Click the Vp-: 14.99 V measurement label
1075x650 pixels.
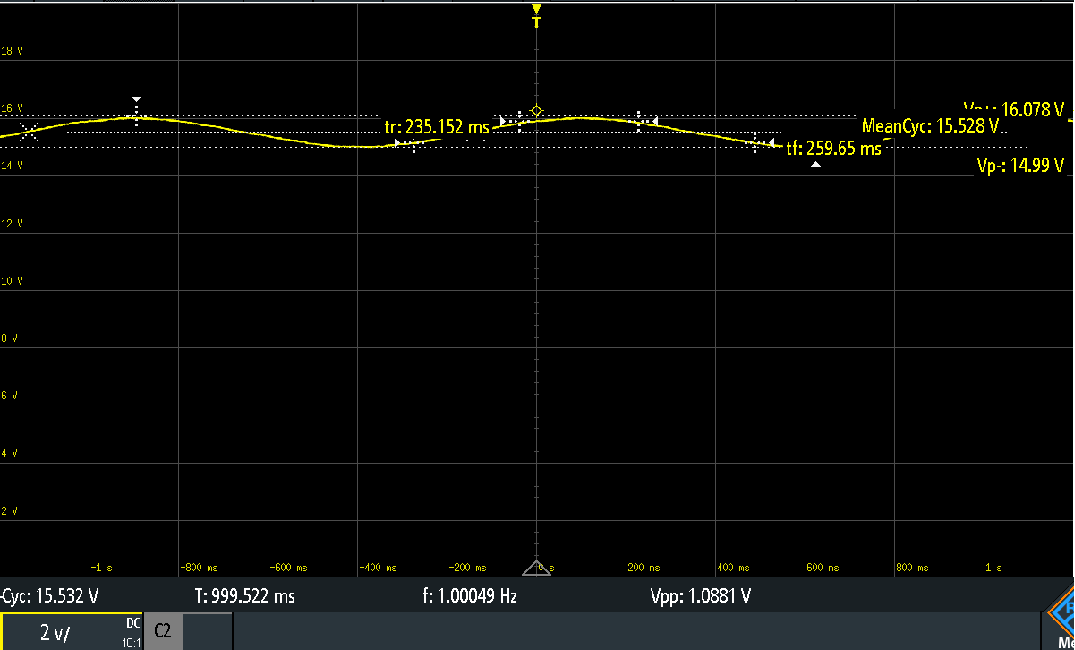[1019, 166]
